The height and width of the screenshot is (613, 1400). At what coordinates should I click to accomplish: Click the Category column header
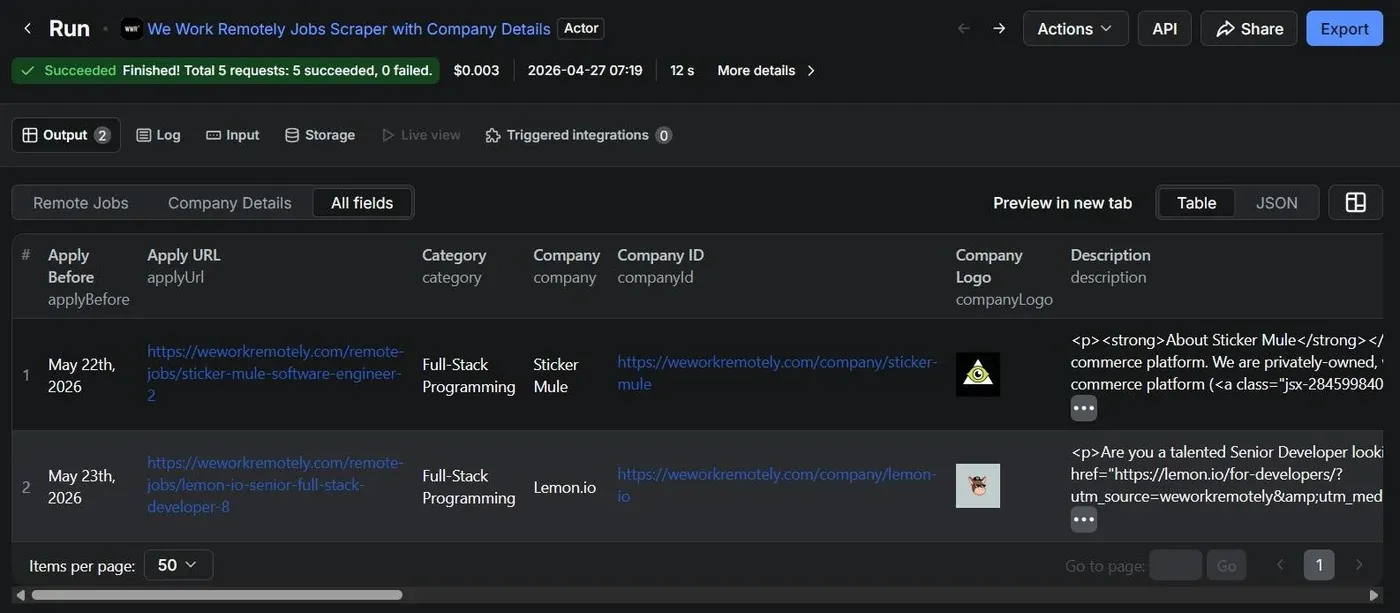[x=454, y=266]
